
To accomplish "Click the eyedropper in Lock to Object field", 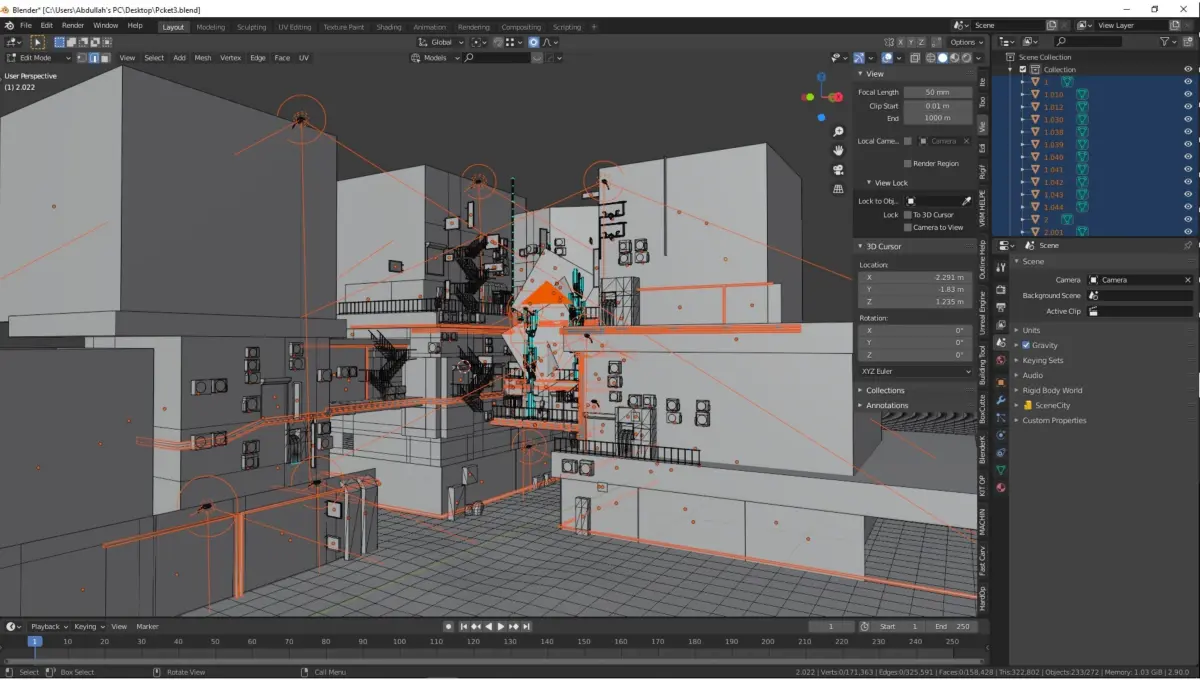I will point(966,201).
